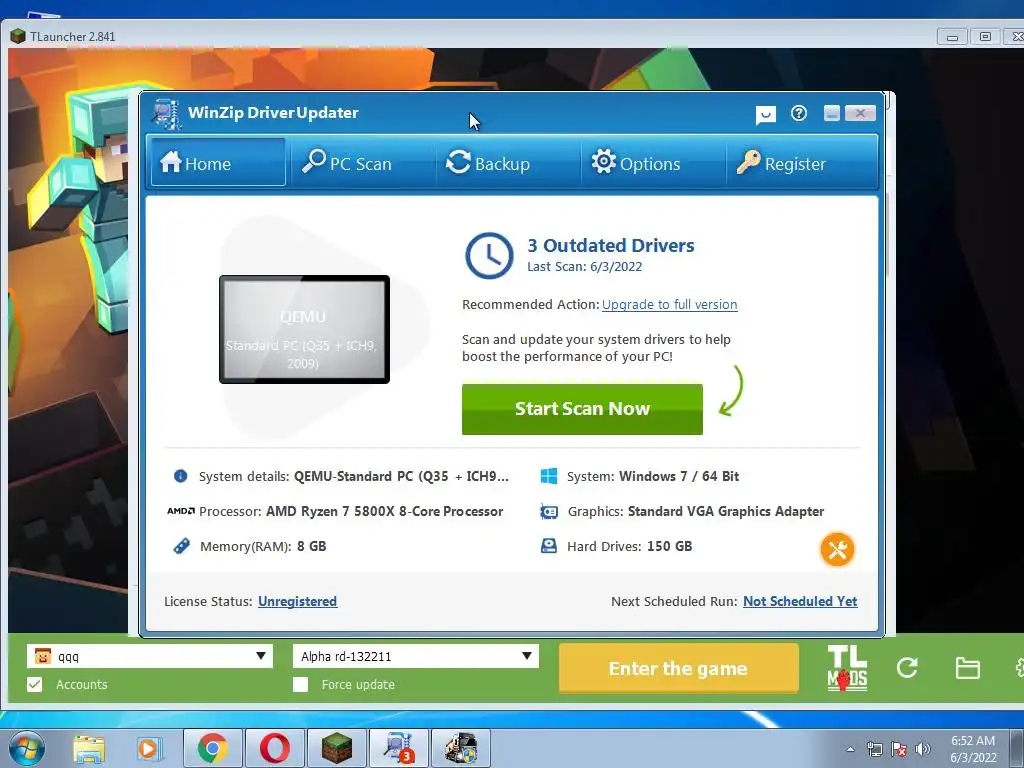This screenshot has height=768, width=1024.
Task: Click the WinZip Driver Updater app logo
Action: (167, 114)
